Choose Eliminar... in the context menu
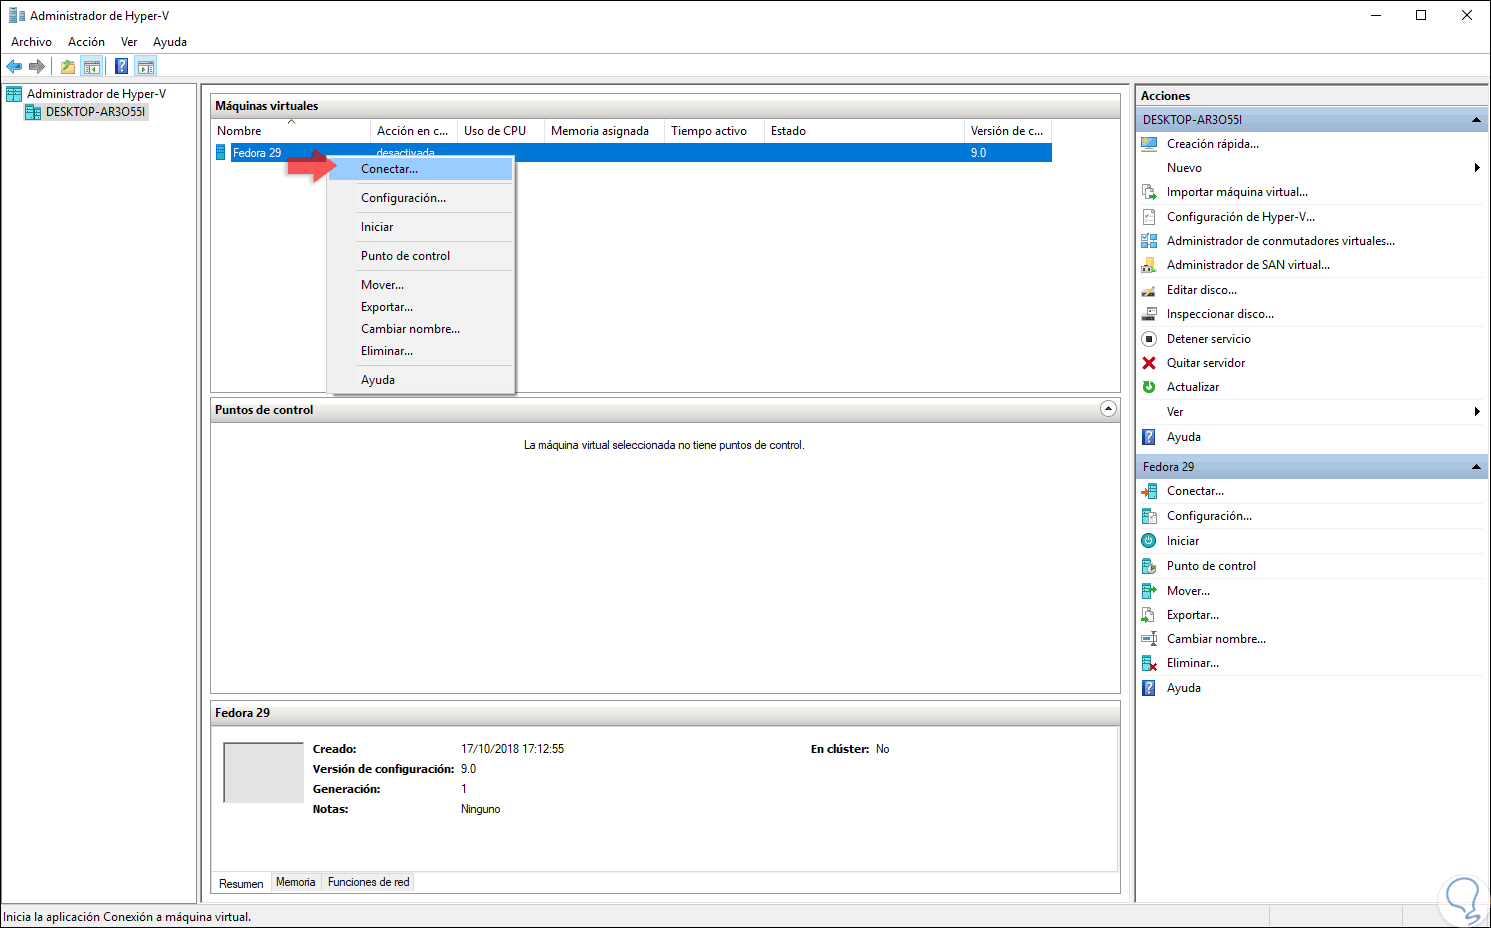 (420, 351)
